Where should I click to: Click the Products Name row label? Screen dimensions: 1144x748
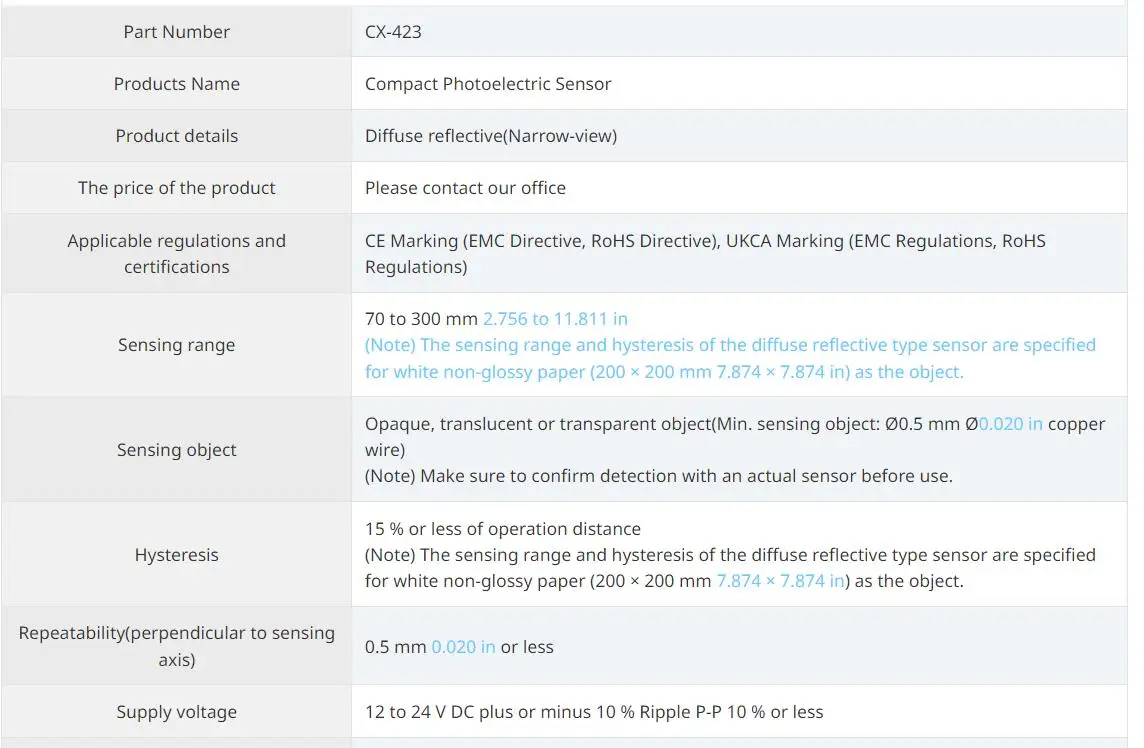[x=176, y=84]
